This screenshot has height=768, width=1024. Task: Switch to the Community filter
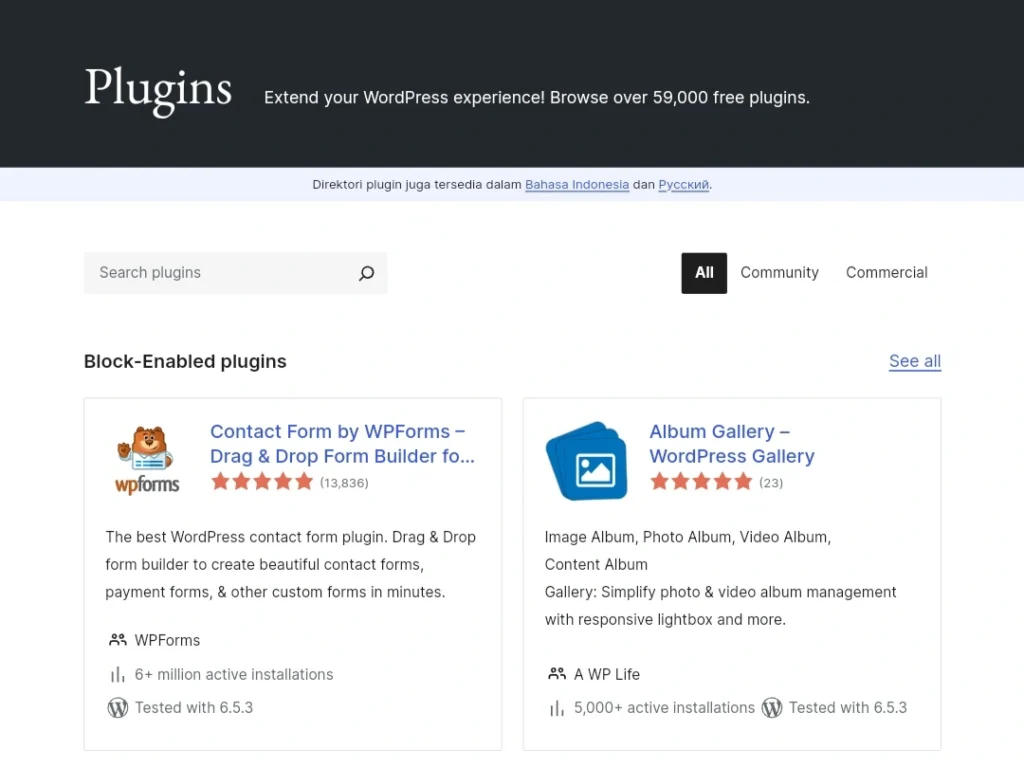[779, 273]
